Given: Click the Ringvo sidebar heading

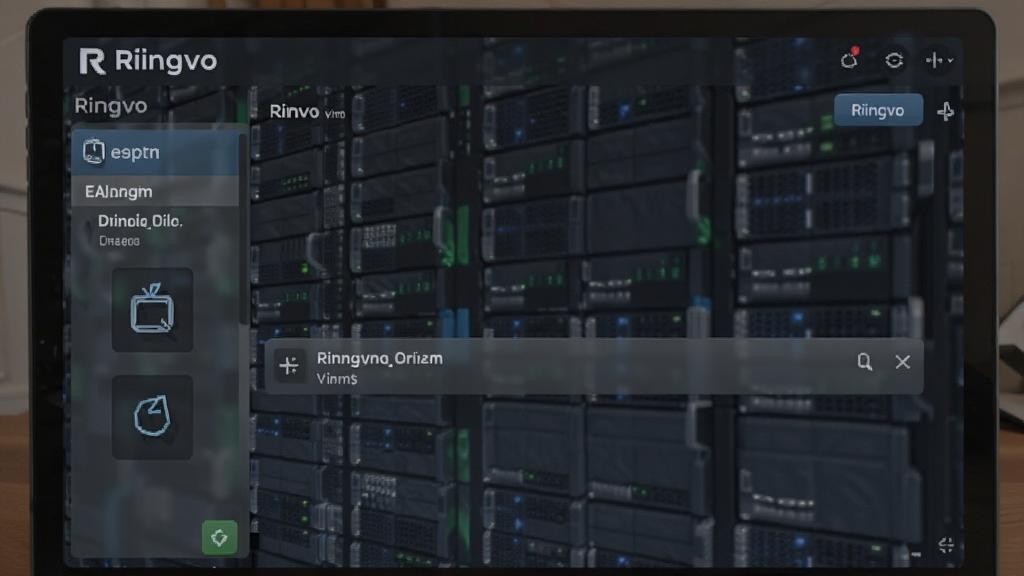Looking at the screenshot, I should click(110, 106).
